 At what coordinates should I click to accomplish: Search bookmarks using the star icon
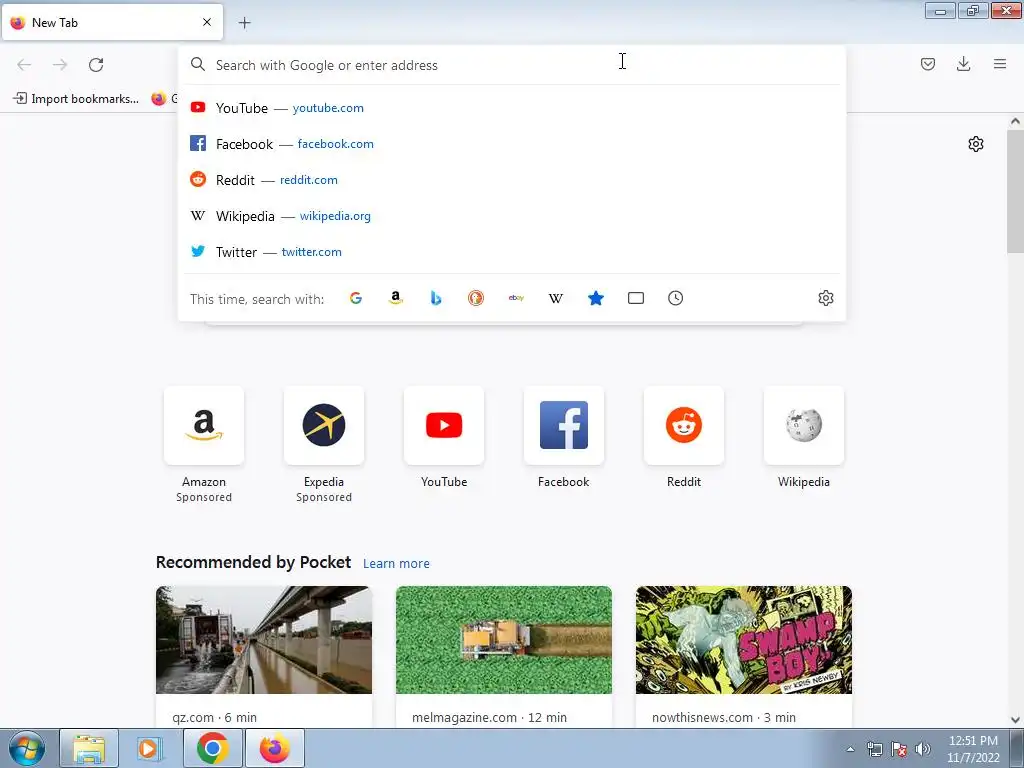(596, 298)
